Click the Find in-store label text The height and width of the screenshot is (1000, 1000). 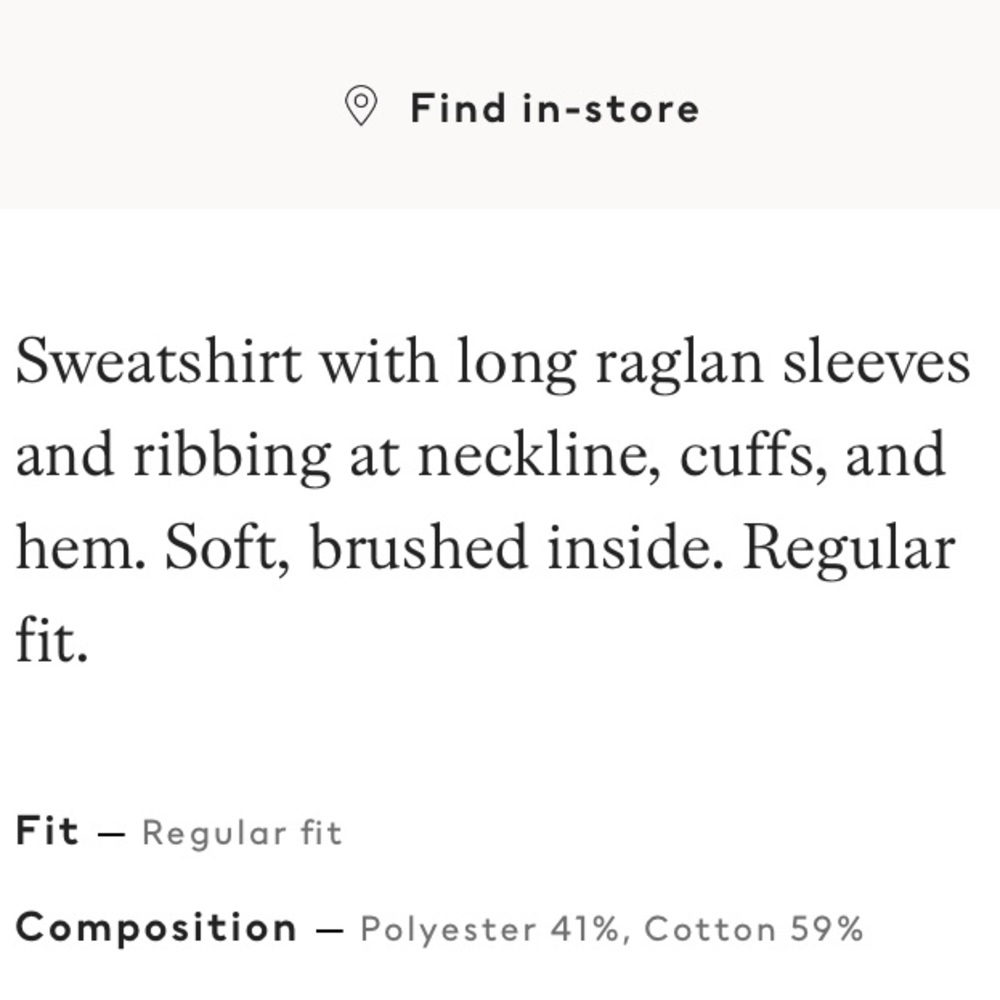coord(553,108)
